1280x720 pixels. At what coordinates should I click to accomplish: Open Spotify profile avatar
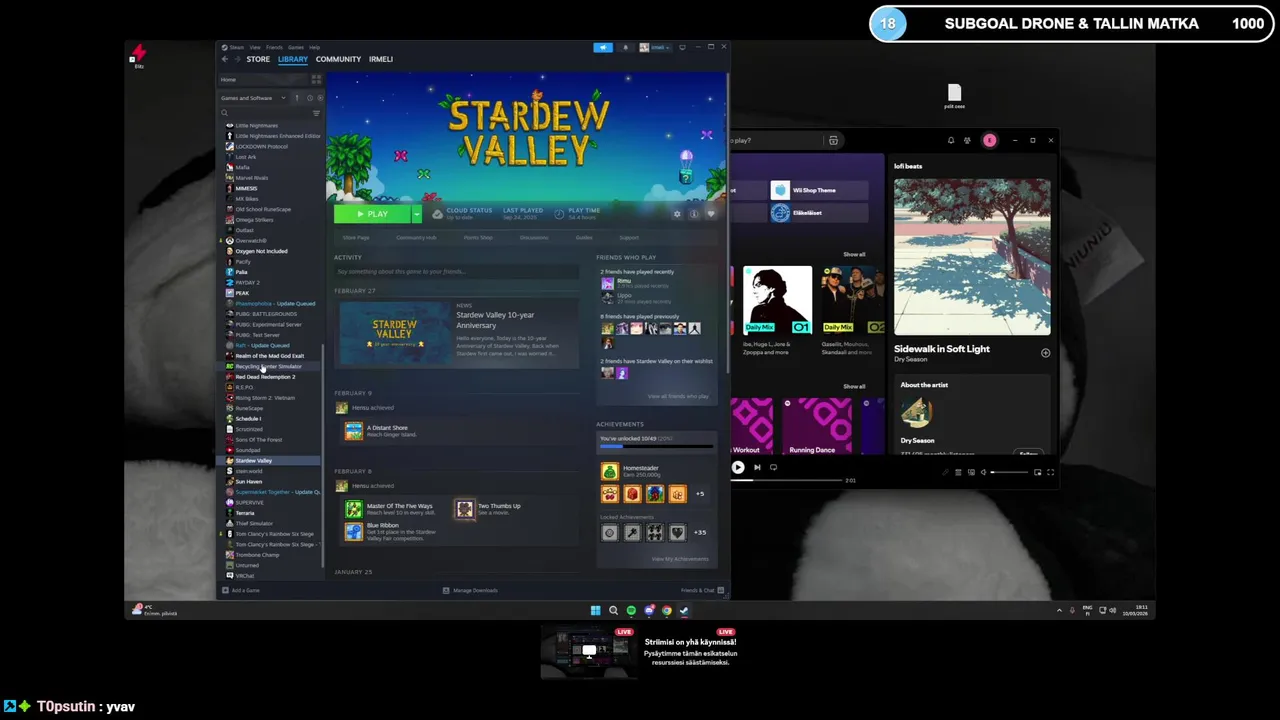pos(990,140)
